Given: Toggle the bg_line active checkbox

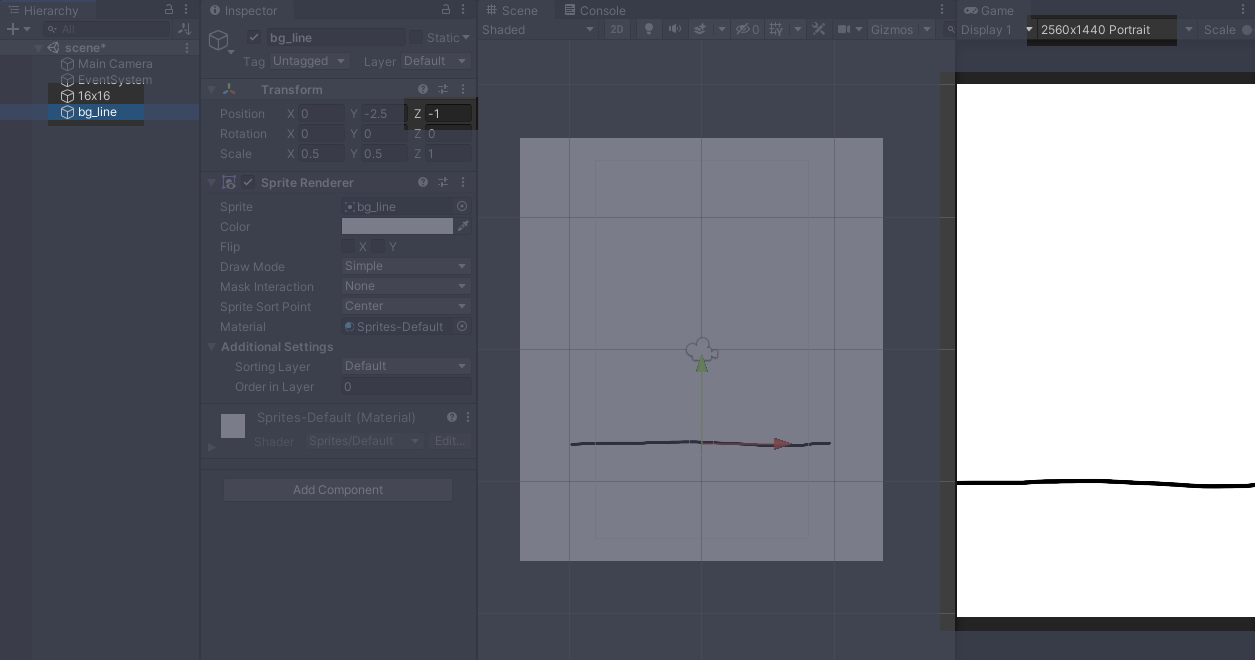Looking at the screenshot, I should point(254,37).
